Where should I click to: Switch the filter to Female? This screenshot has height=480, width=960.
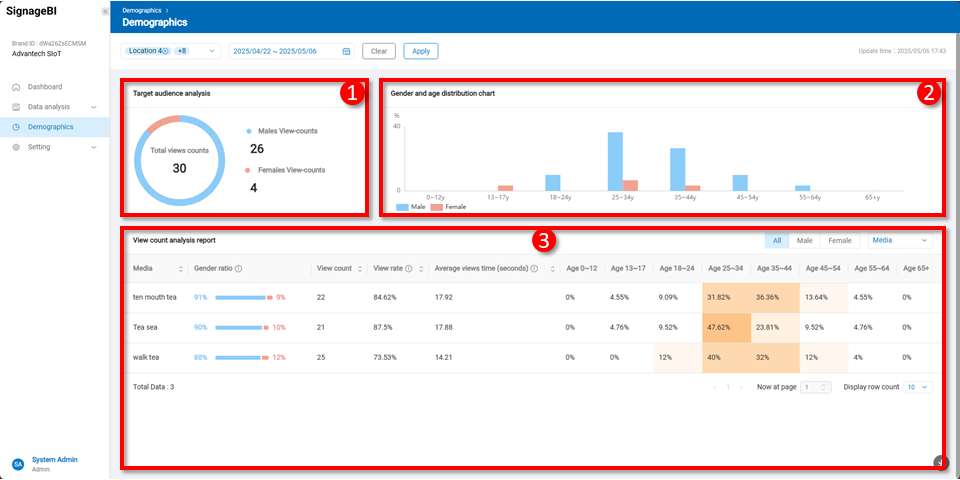pos(839,241)
